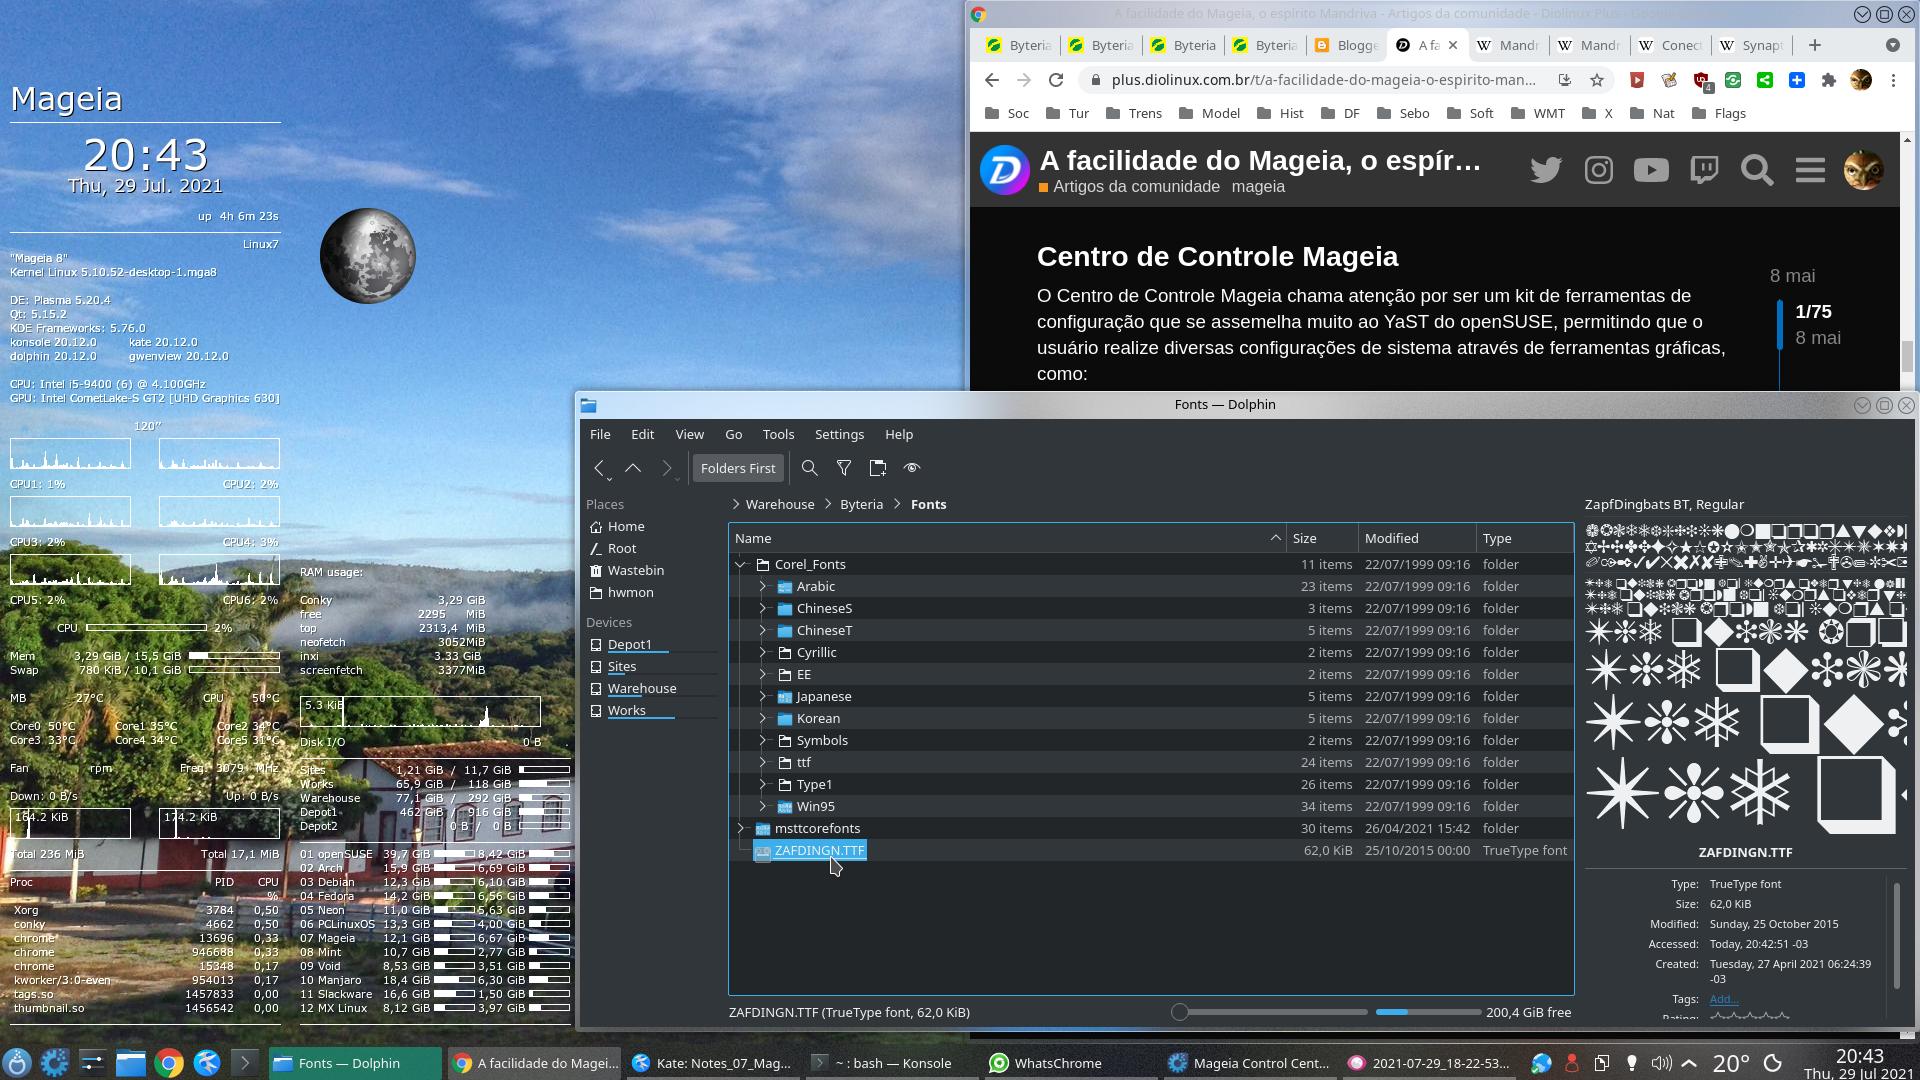This screenshot has width=1920, height=1080.
Task: Open Chrome's three-dot menu
Action: click(x=1893, y=80)
